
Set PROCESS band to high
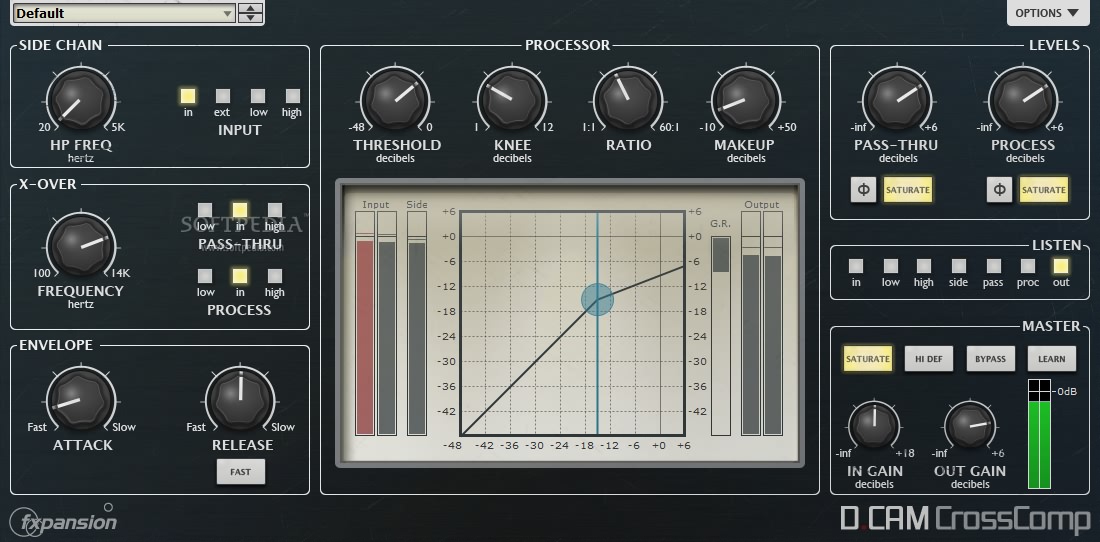[275, 276]
